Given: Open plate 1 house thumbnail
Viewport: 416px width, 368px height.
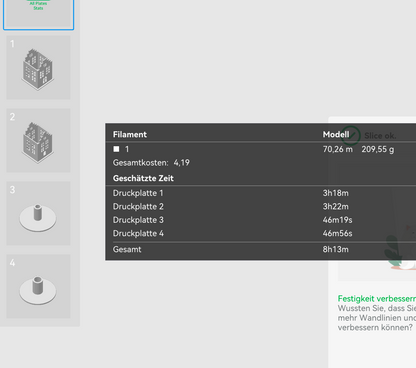Looking at the screenshot, I should tap(38, 68).
